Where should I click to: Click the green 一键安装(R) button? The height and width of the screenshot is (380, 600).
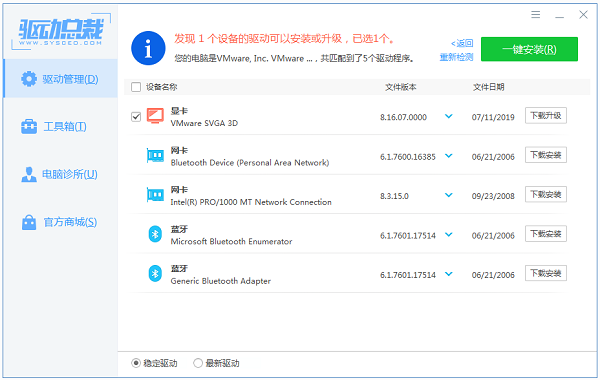(x=529, y=49)
